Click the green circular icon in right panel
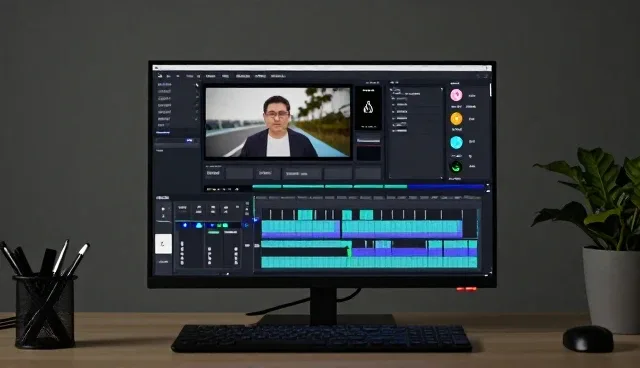The width and height of the screenshot is (640, 368). tap(456, 166)
